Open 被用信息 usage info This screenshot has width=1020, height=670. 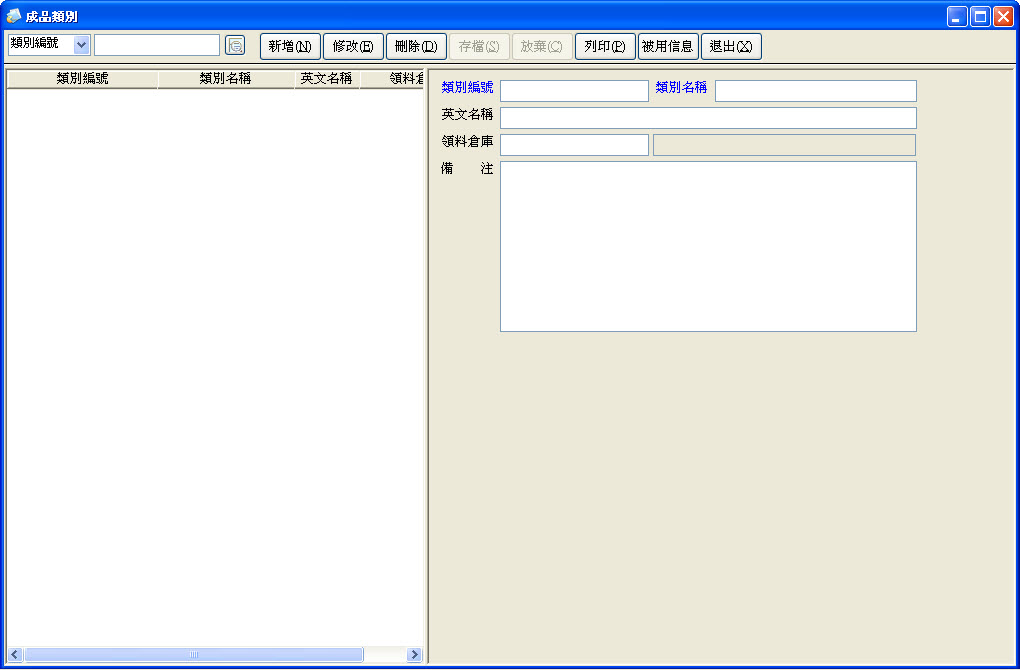point(668,46)
